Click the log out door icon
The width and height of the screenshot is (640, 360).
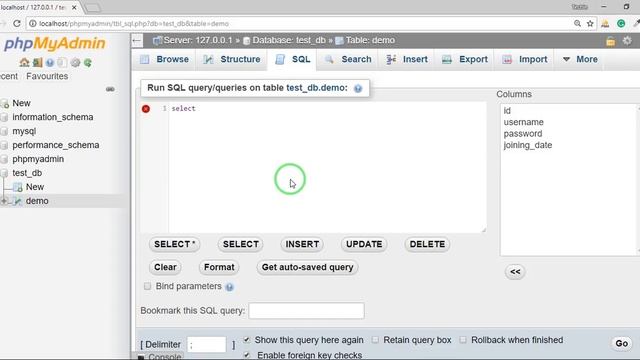point(38,62)
